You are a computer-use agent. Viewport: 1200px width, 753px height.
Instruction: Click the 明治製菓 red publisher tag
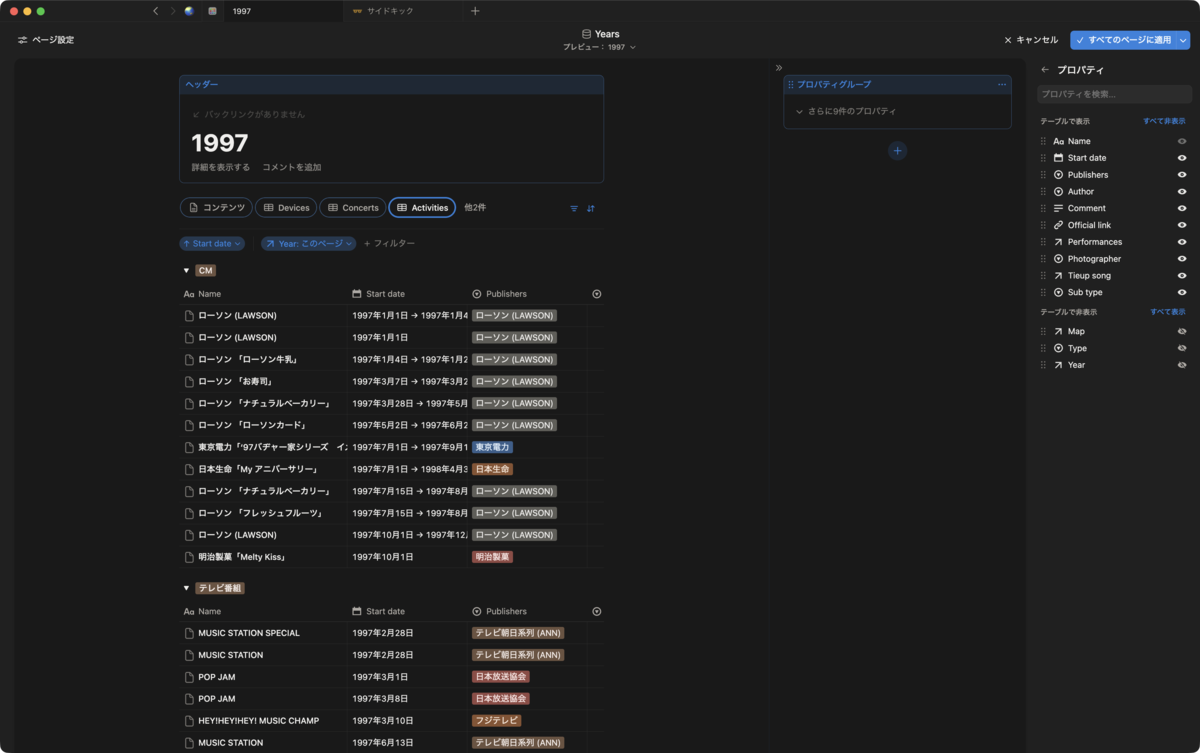pos(492,557)
